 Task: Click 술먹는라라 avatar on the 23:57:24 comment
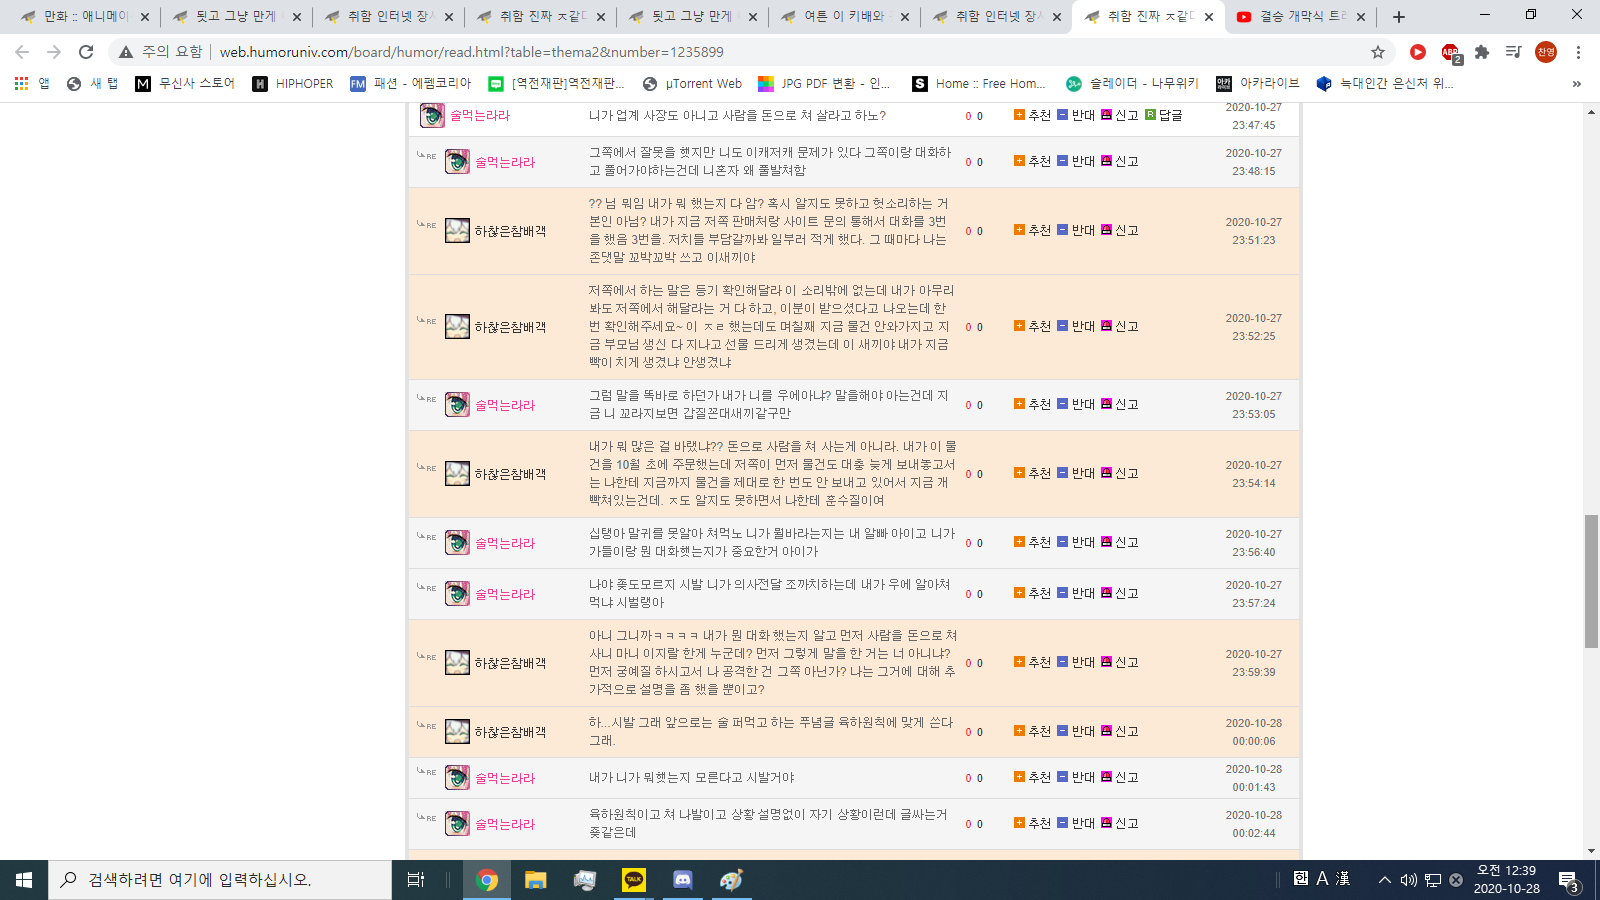pos(457,593)
